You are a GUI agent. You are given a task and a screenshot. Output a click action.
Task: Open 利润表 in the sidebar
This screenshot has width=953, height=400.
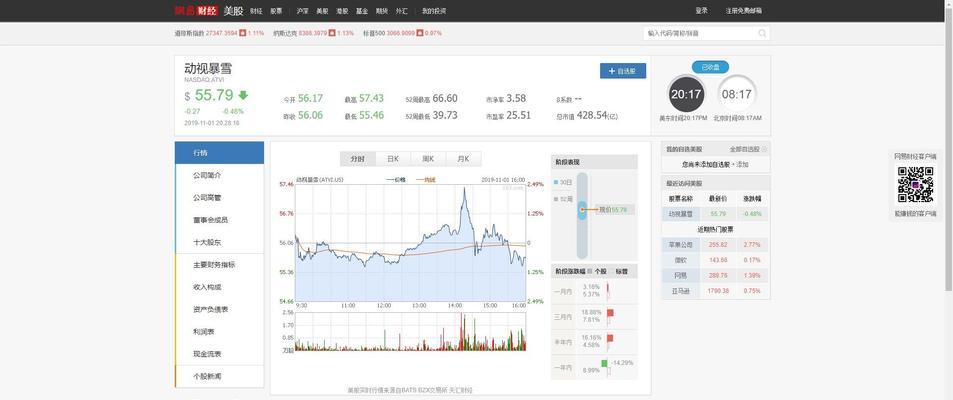pyautogui.click(x=219, y=331)
